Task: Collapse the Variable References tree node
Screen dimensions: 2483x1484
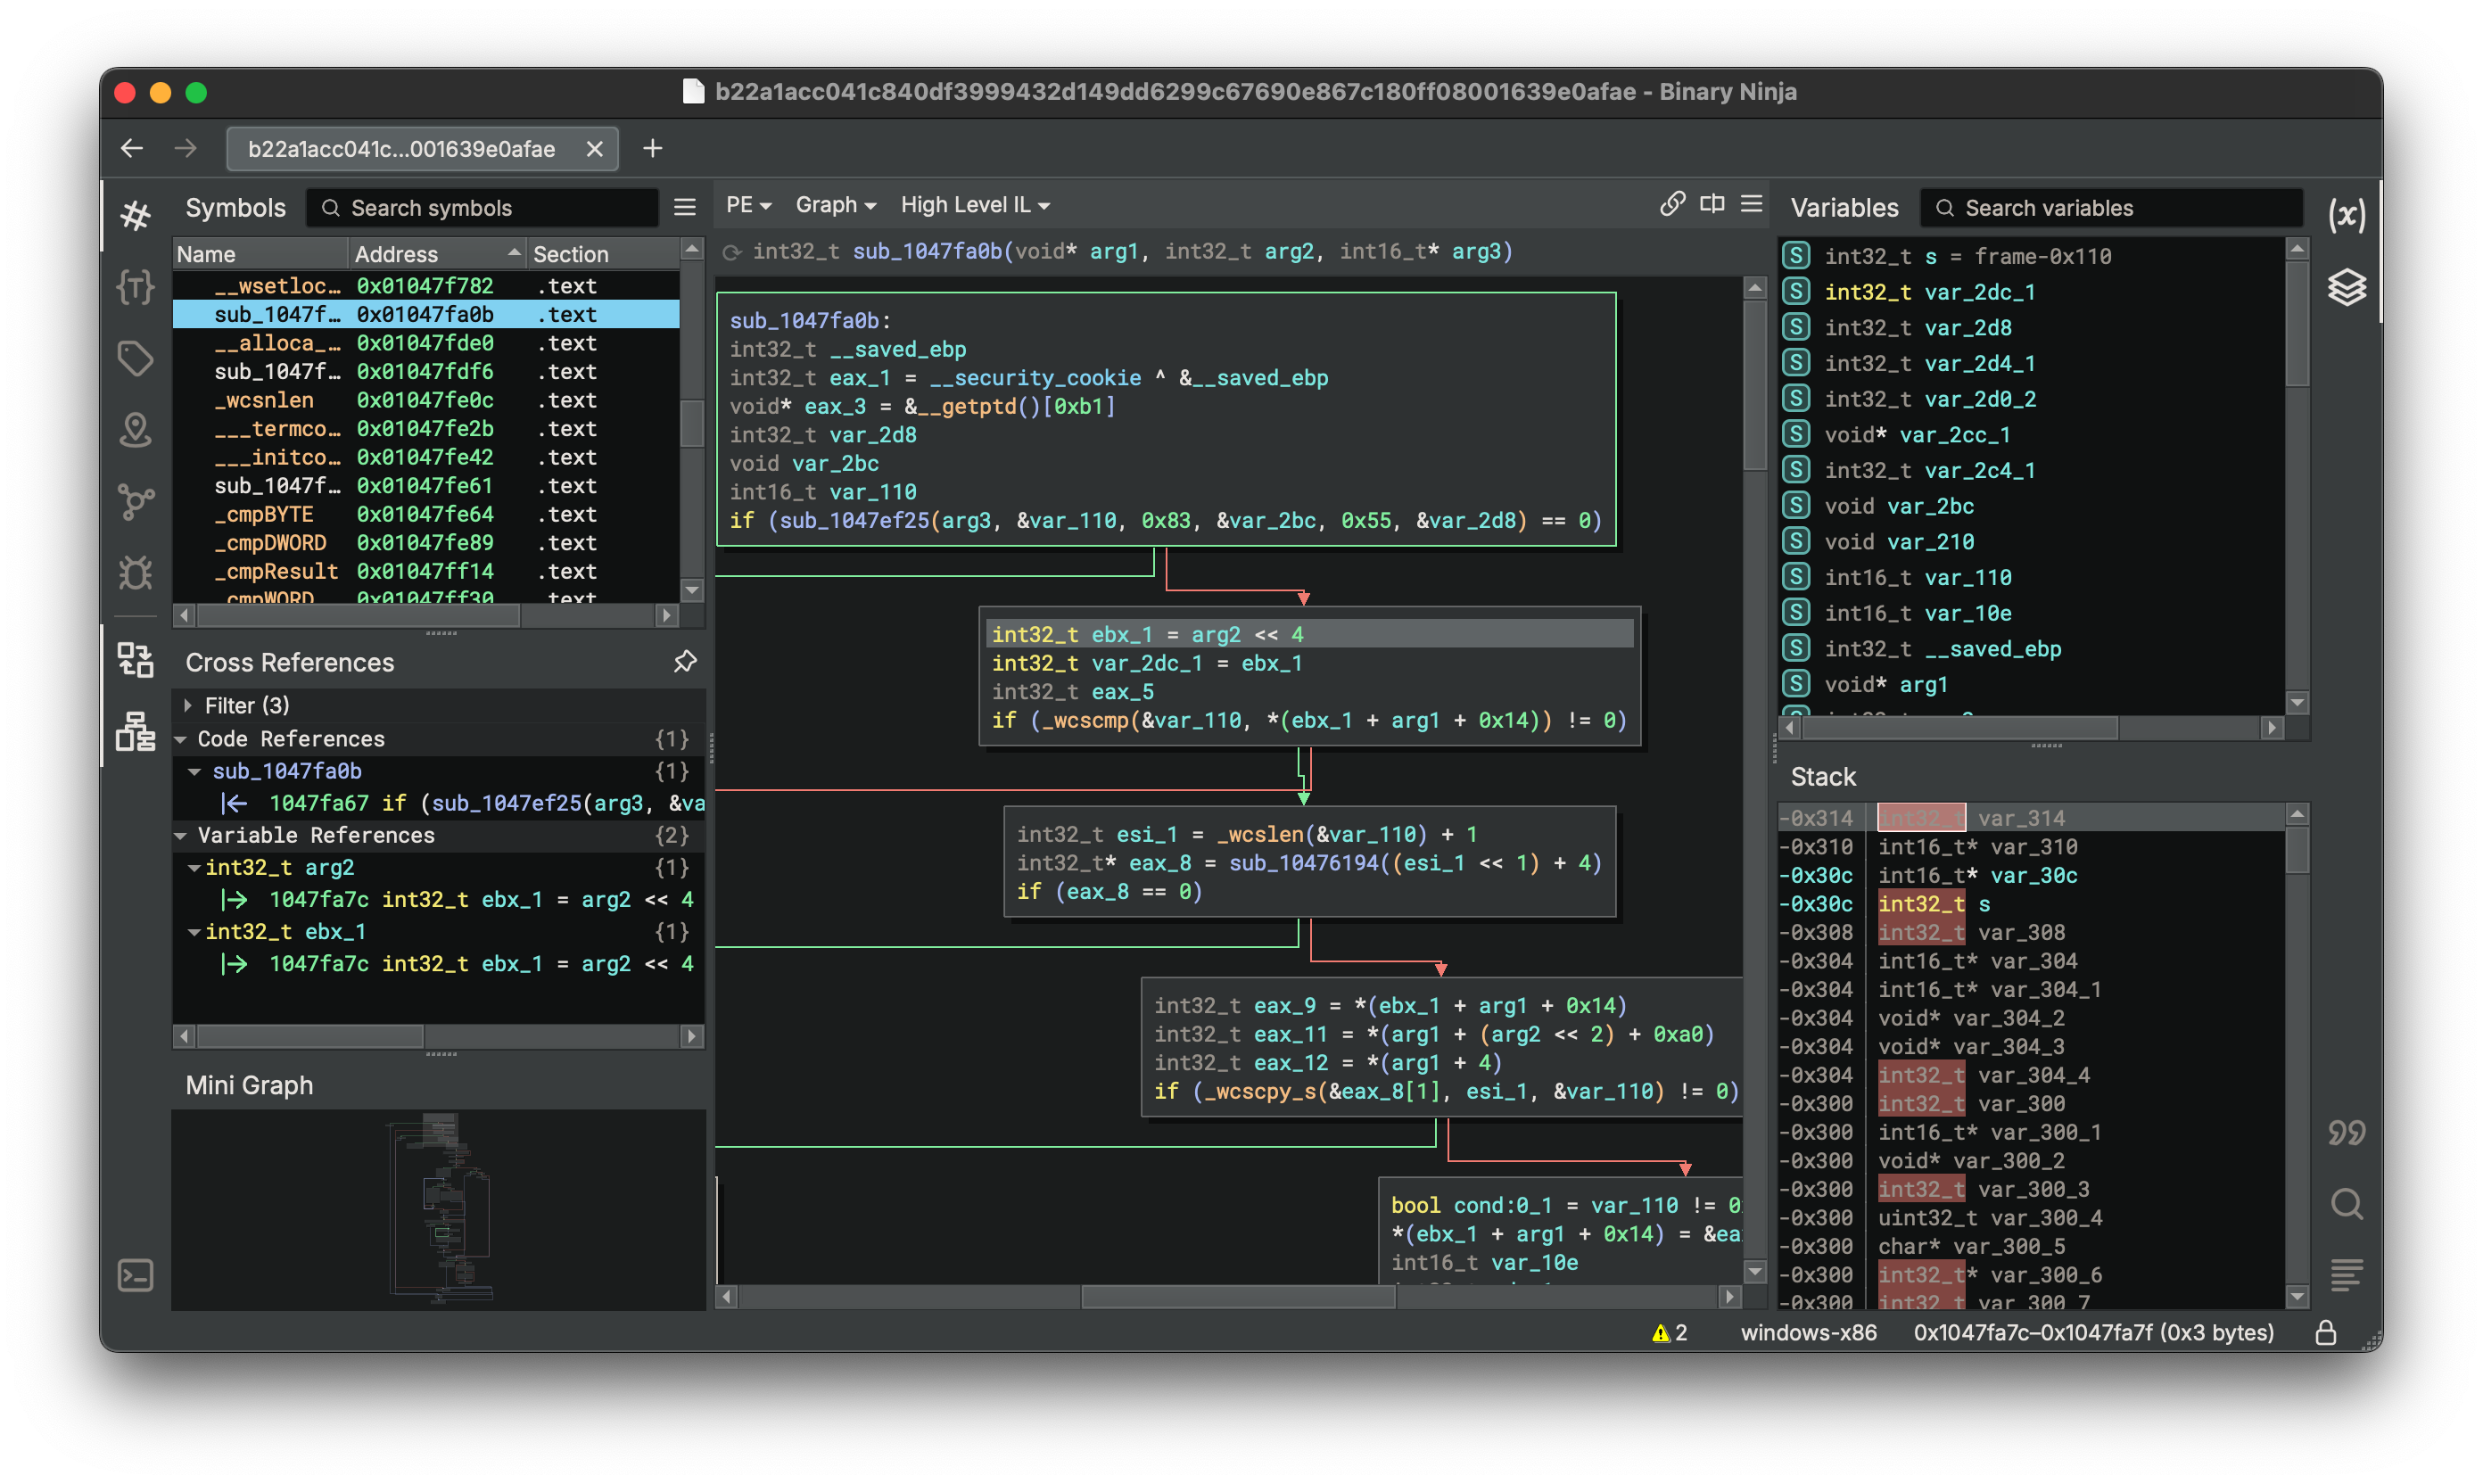Action: tap(181, 835)
